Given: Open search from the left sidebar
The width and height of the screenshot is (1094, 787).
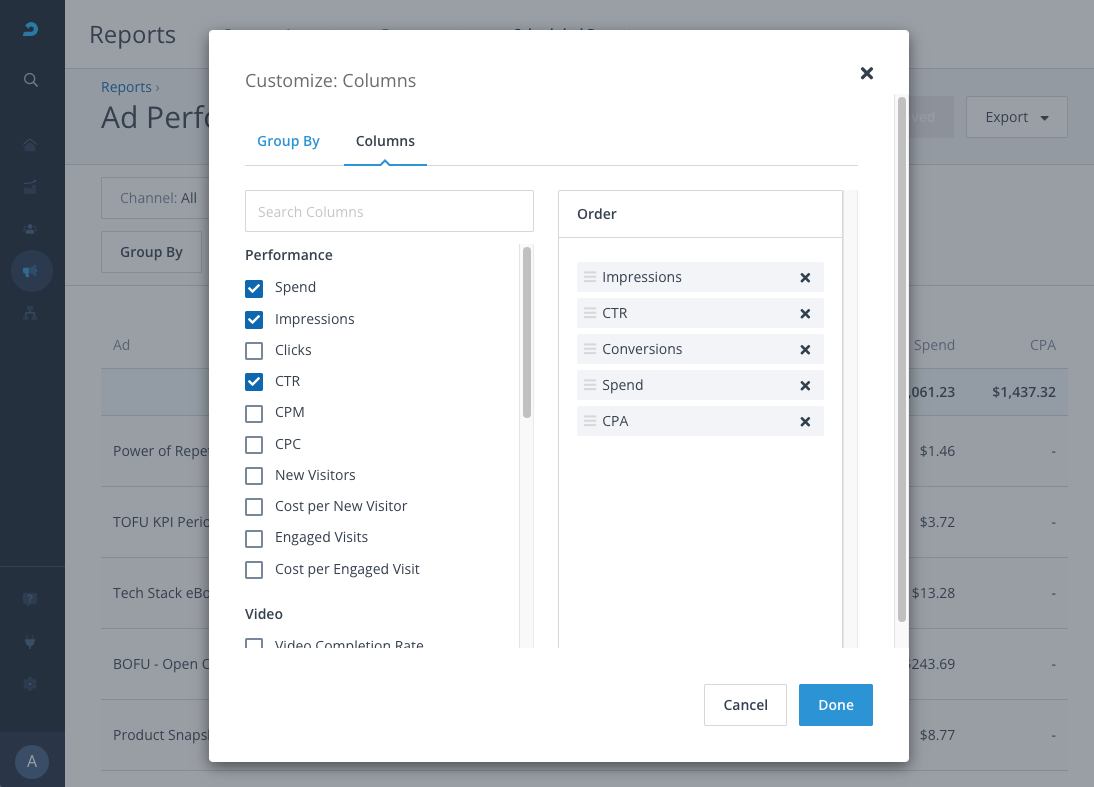Looking at the screenshot, I should (x=31, y=80).
